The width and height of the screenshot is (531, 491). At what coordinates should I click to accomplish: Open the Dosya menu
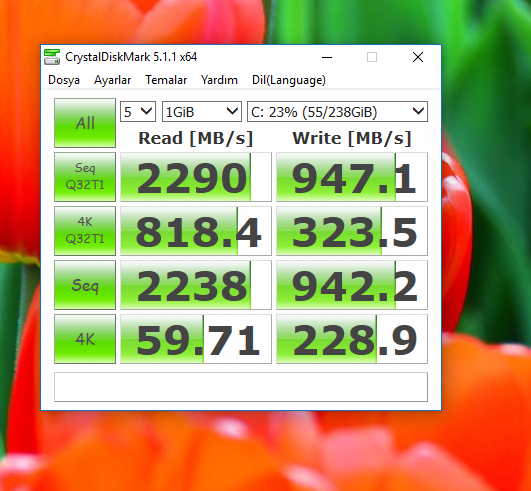64,80
